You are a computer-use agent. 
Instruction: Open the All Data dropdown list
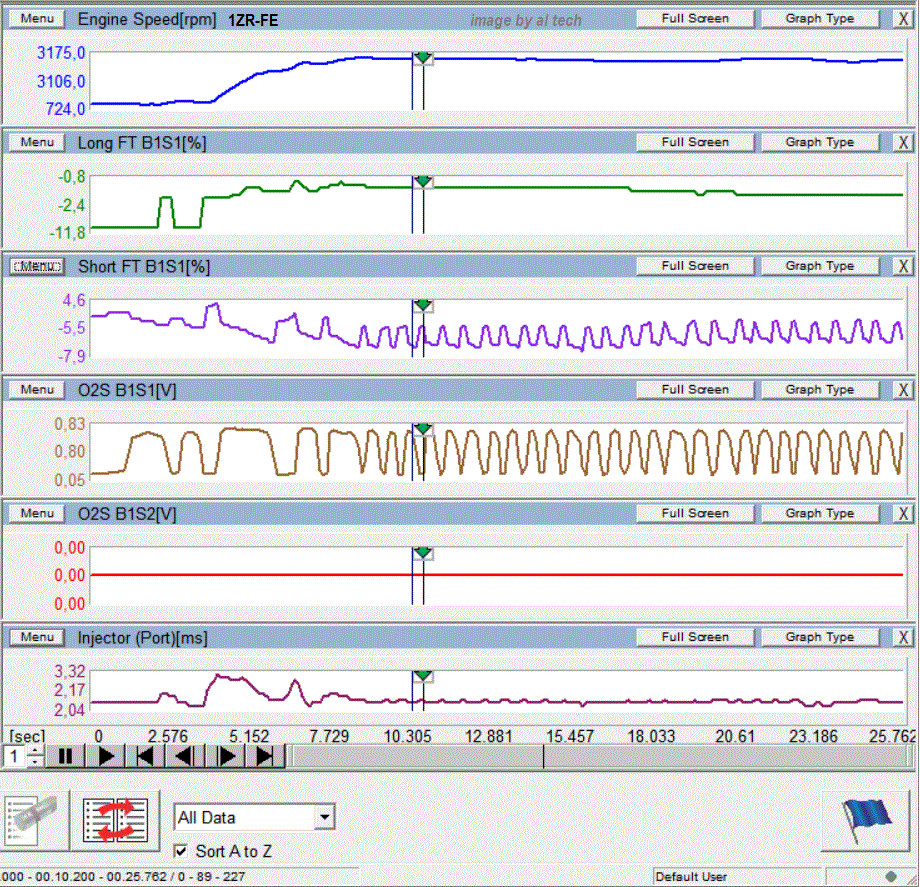[323, 817]
